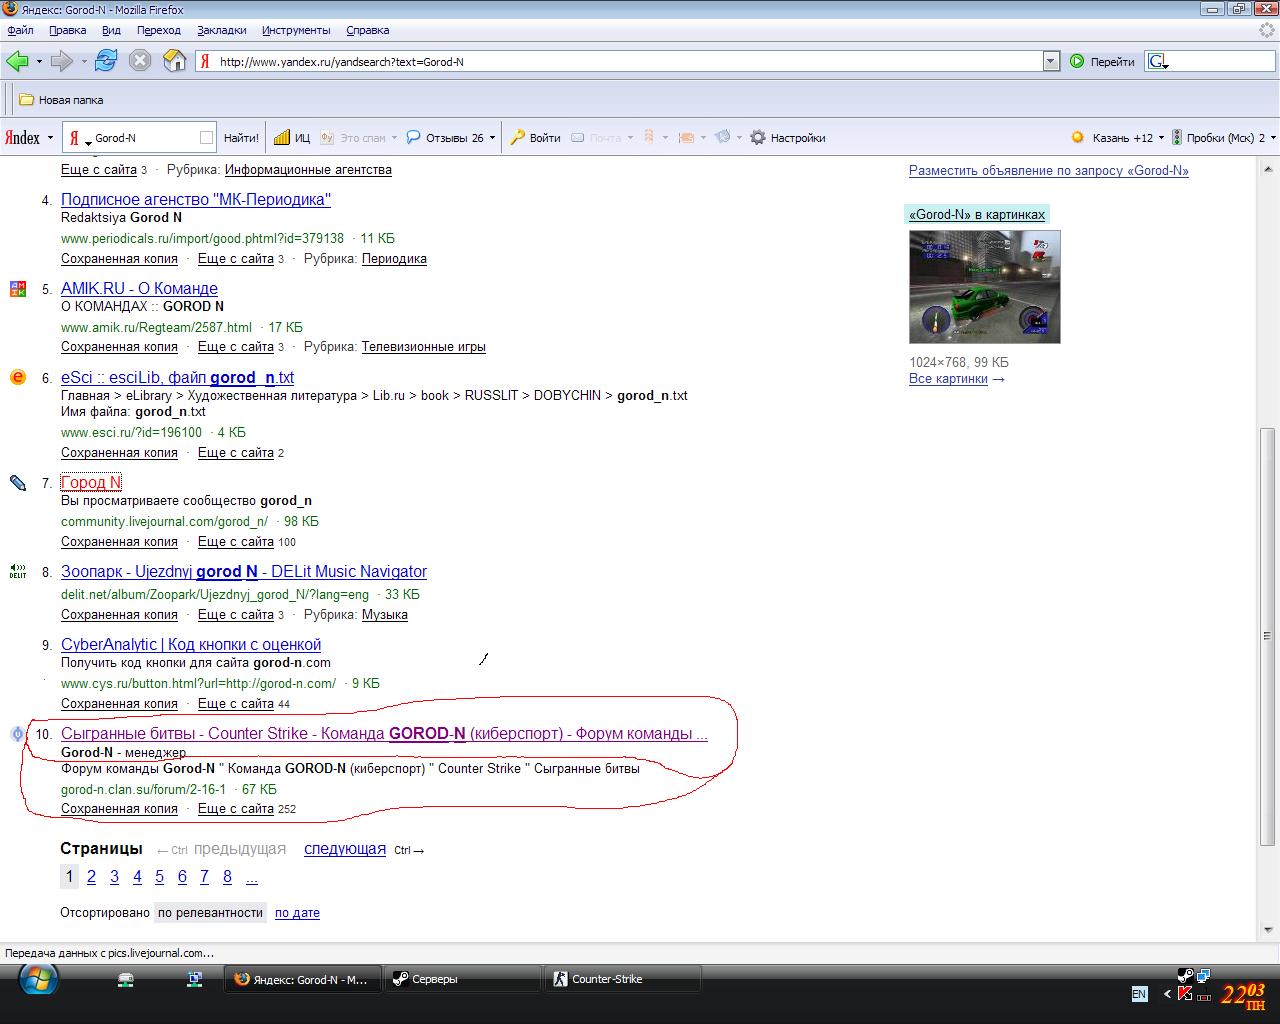Open Разместить объявление по запросу link
The height and width of the screenshot is (1024, 1280).
pos(1049,171)
